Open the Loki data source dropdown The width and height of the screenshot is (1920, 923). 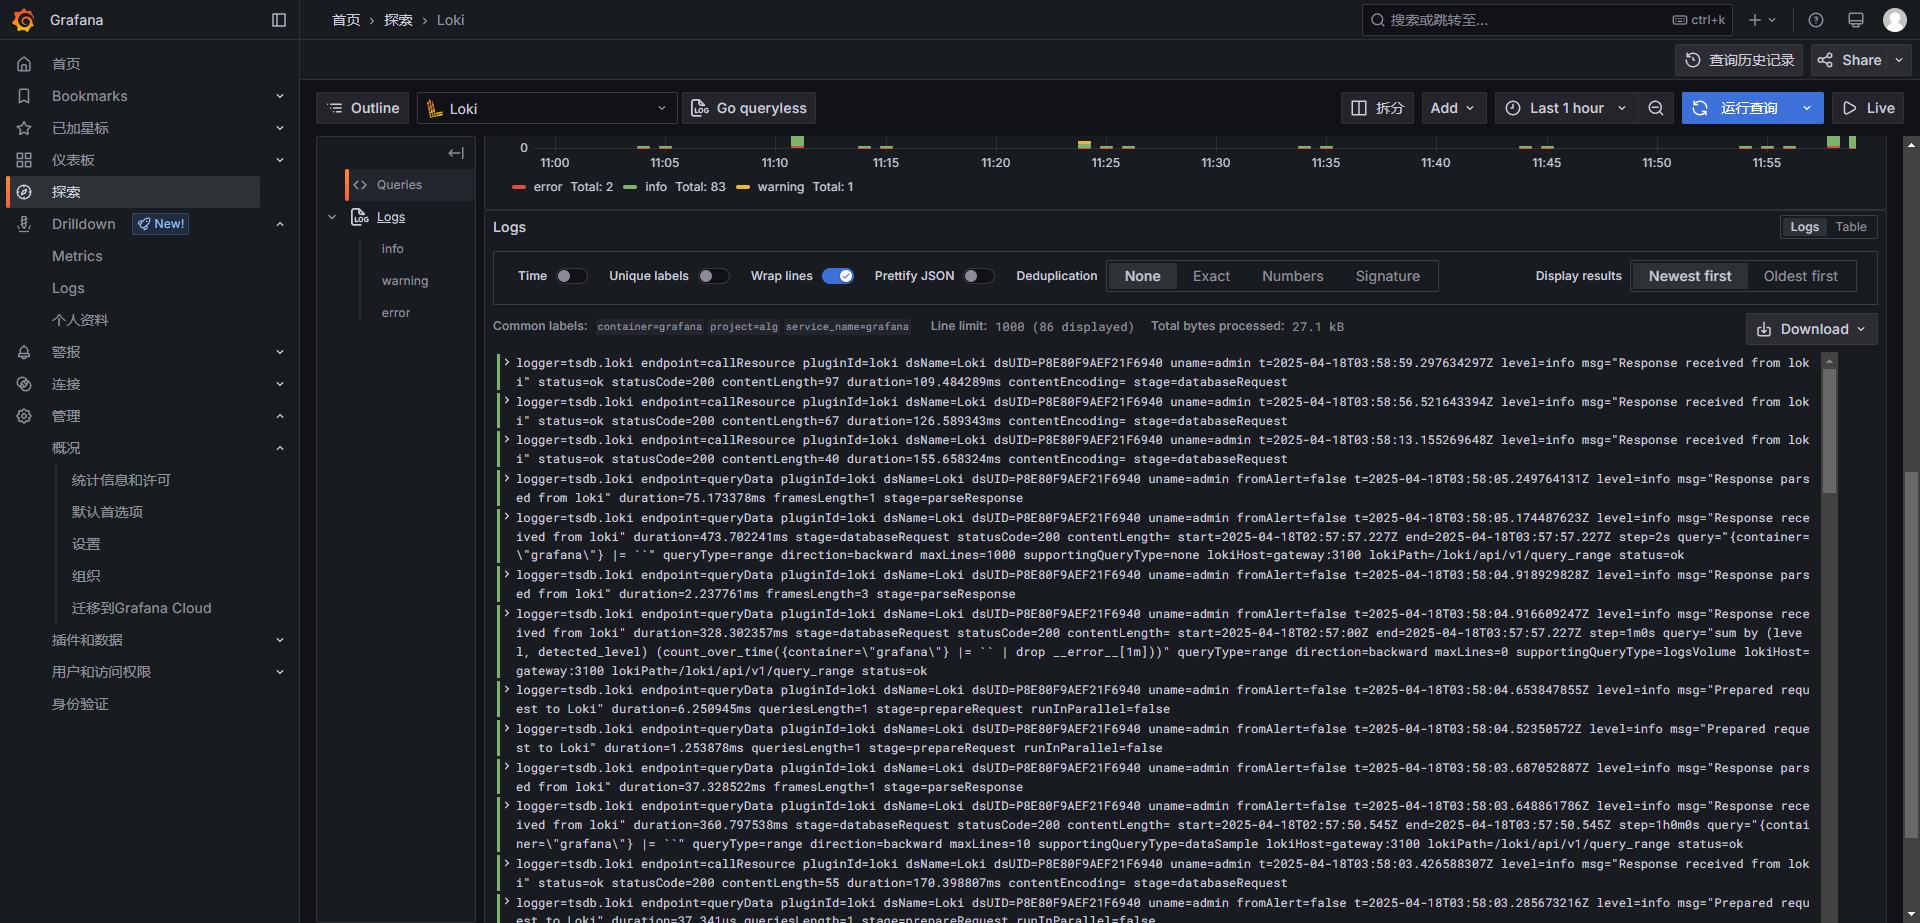pyautogui.click(x=546, y=108)
